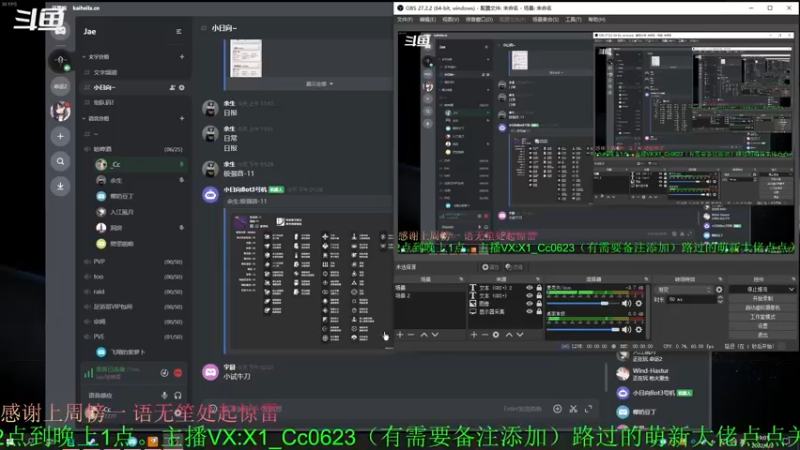
Task: Expand chat input box icon
Action: click(589, 409)
